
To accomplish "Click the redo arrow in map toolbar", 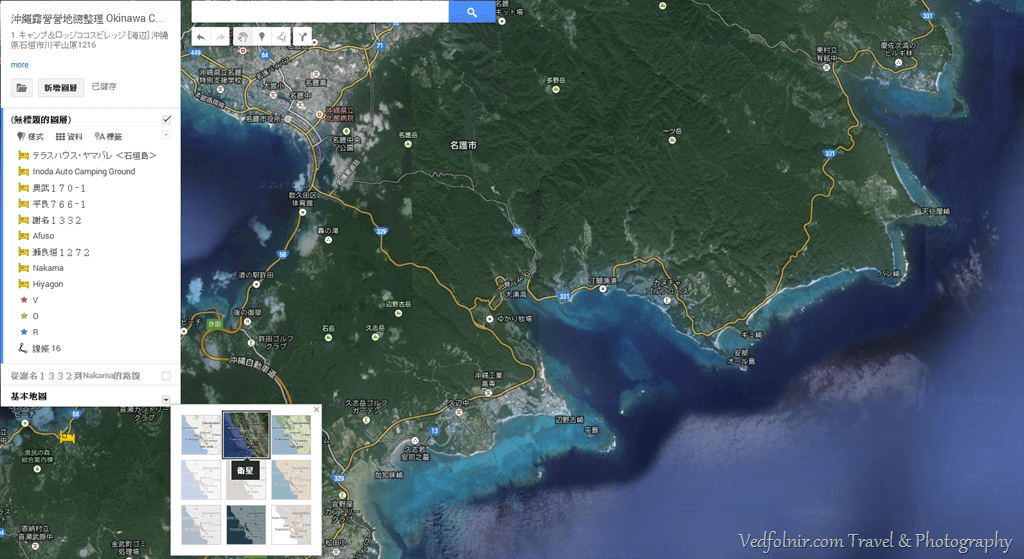I will (x=220, y=37).
